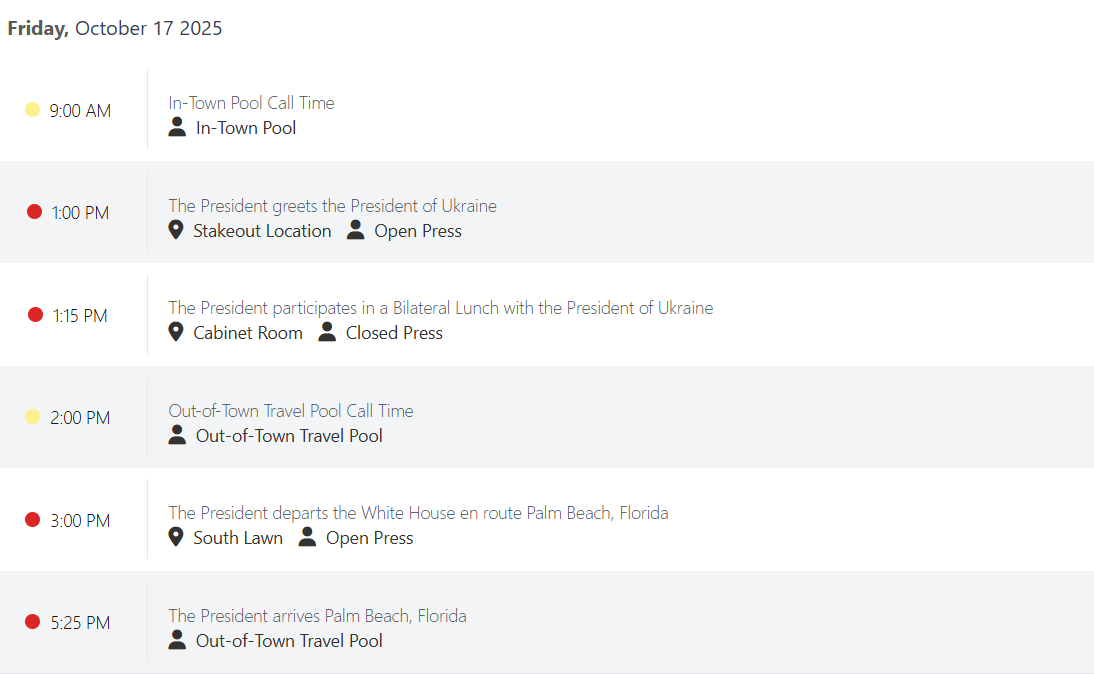Click the person icon beside In-Town Pool
The width and height of the screenshot is (1094, 674).
pos(177,127)
